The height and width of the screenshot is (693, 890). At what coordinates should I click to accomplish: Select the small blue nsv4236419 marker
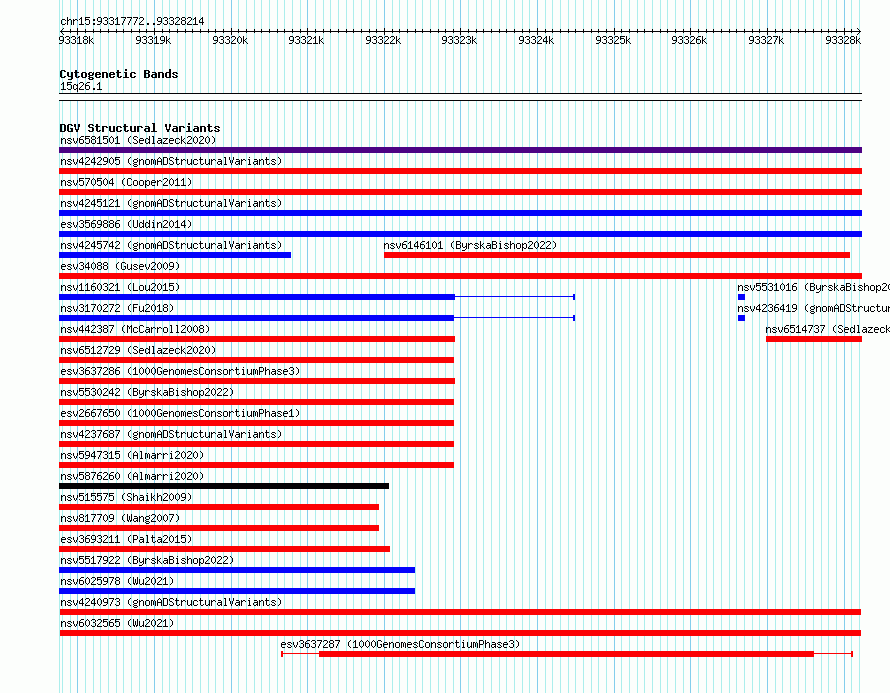(741, 318)
